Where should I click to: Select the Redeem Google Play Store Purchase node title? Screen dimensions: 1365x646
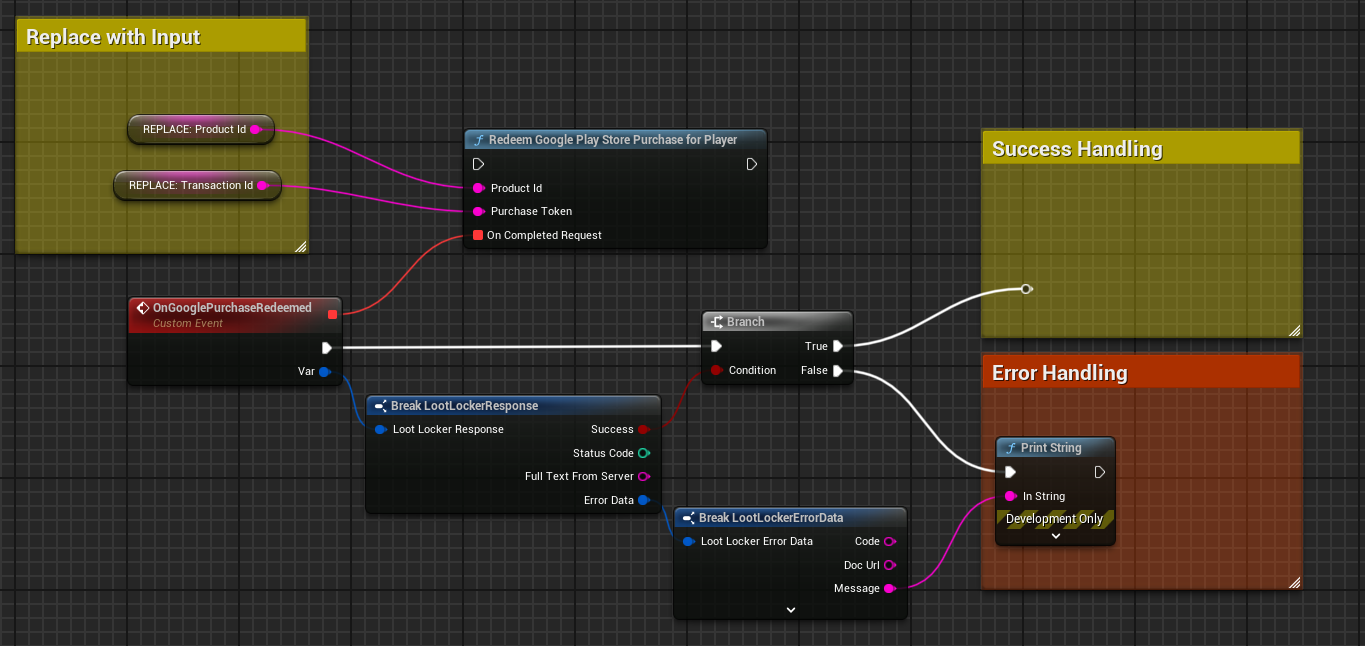[613, 140]
